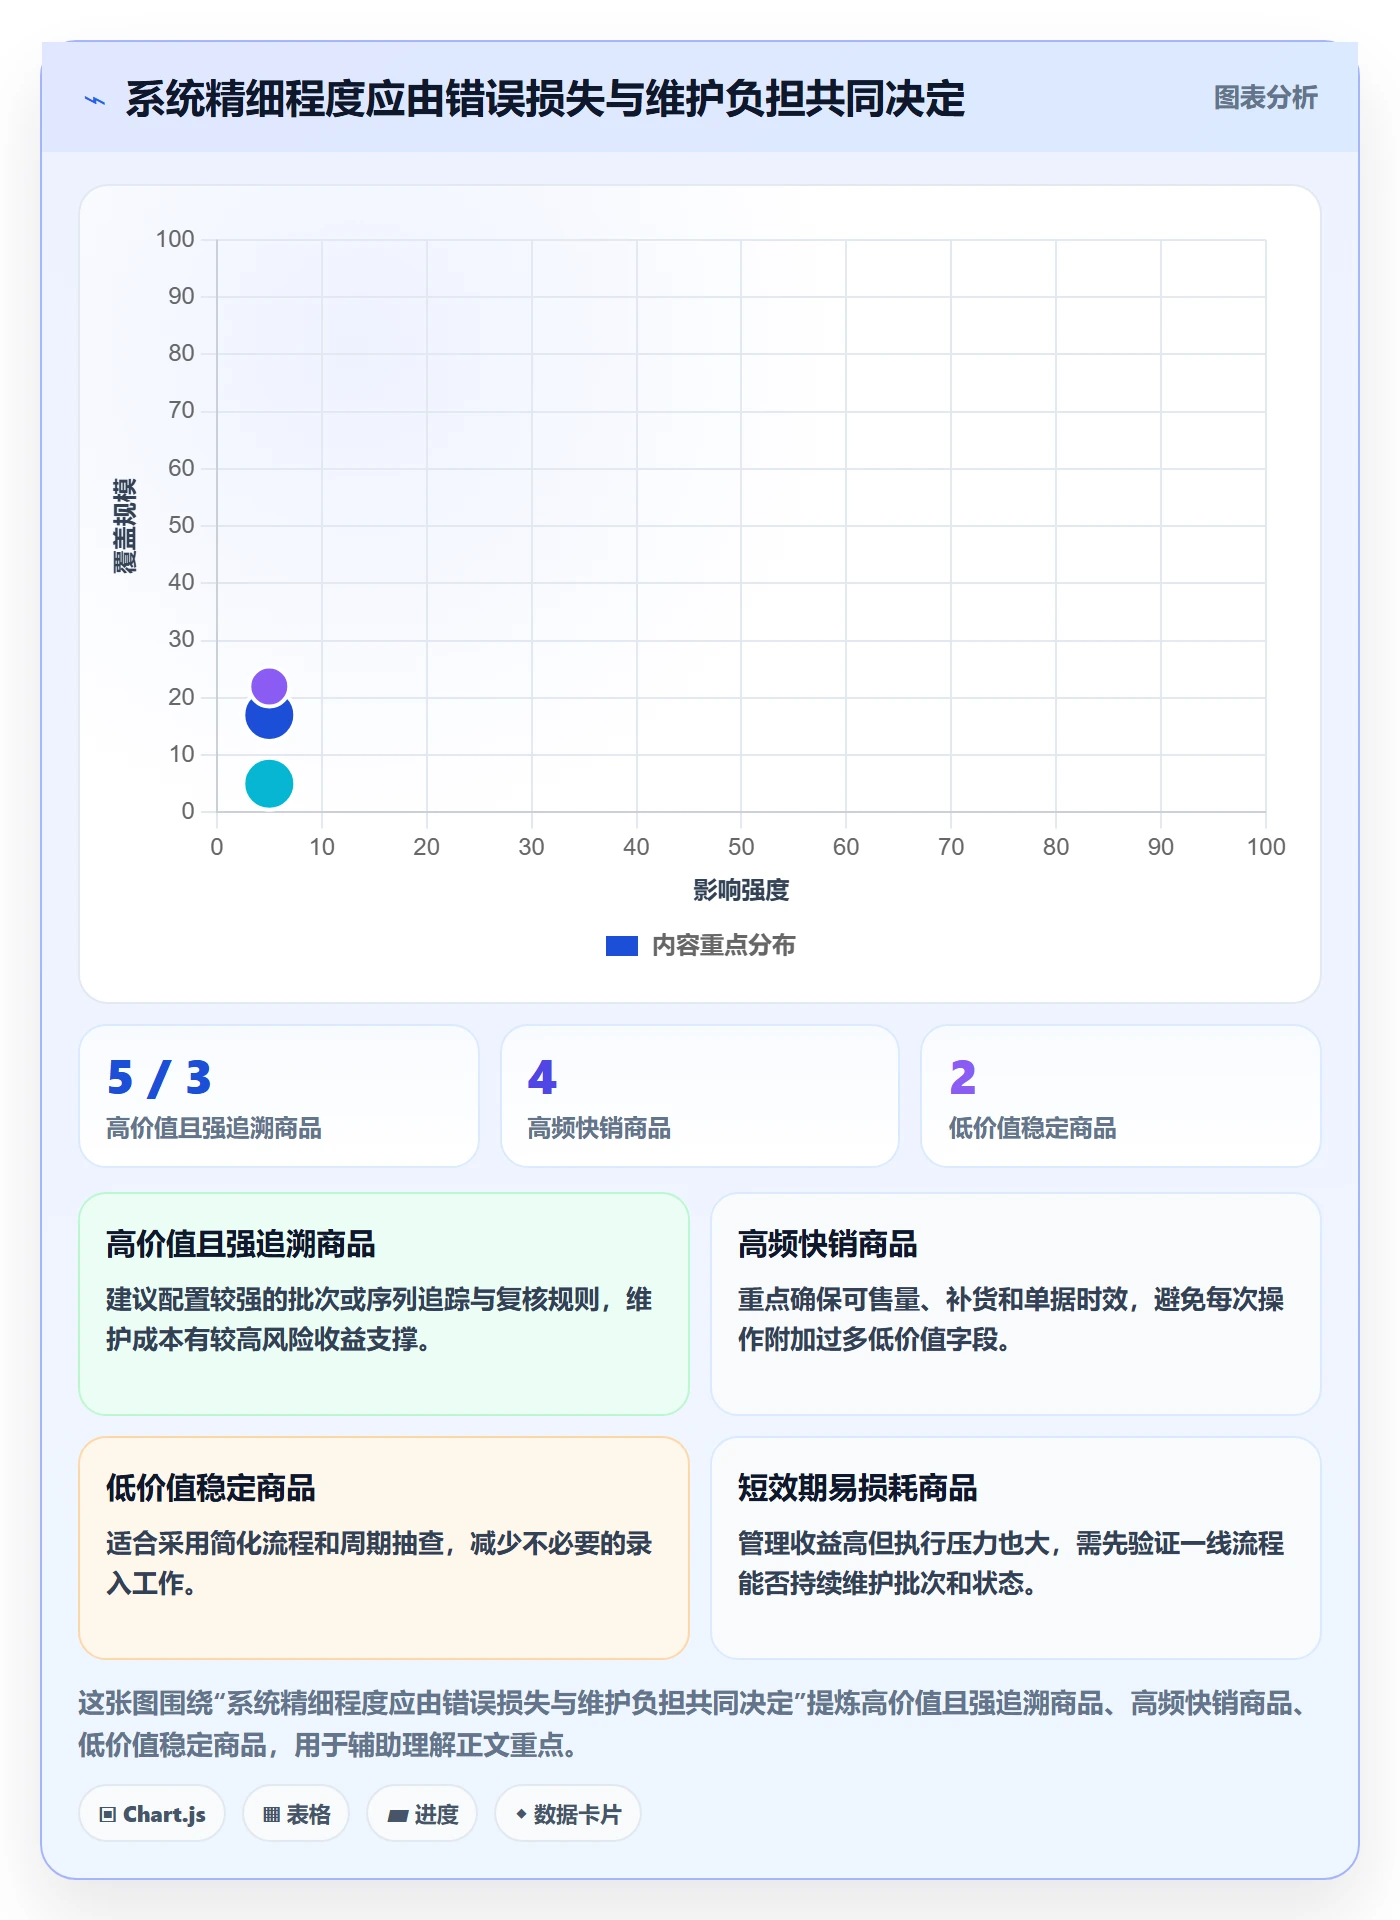Click the 表格 tag

(296, 1813)
